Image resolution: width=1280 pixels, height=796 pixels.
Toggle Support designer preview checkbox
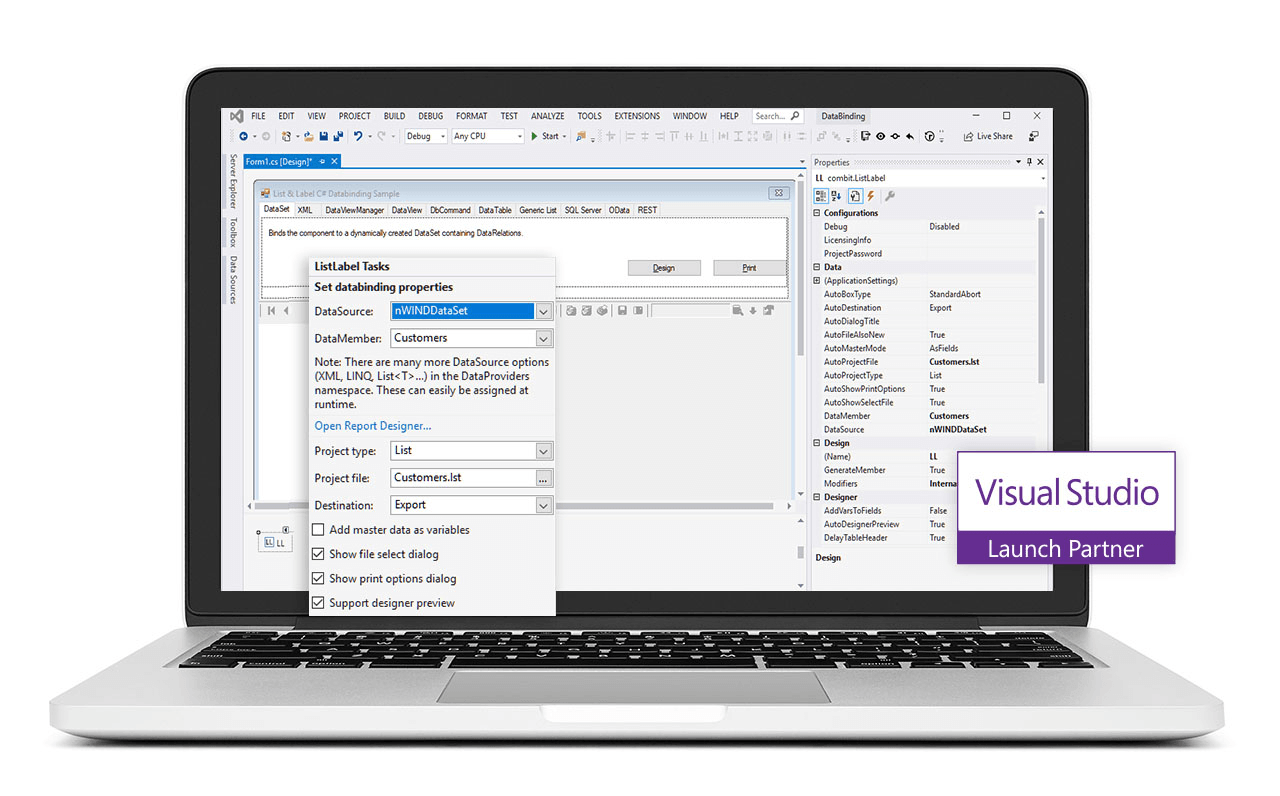319,603
